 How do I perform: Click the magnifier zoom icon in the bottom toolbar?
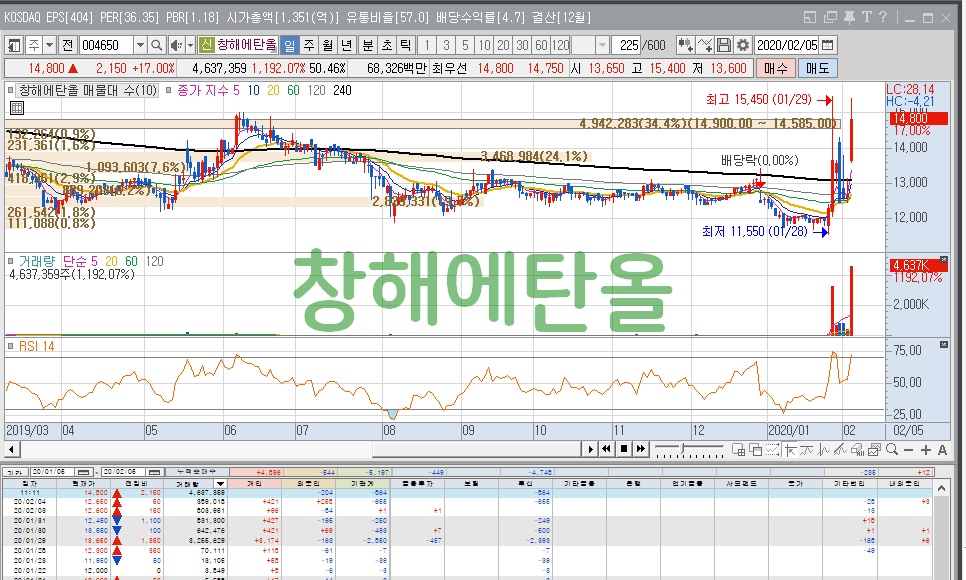click(891, 450)
